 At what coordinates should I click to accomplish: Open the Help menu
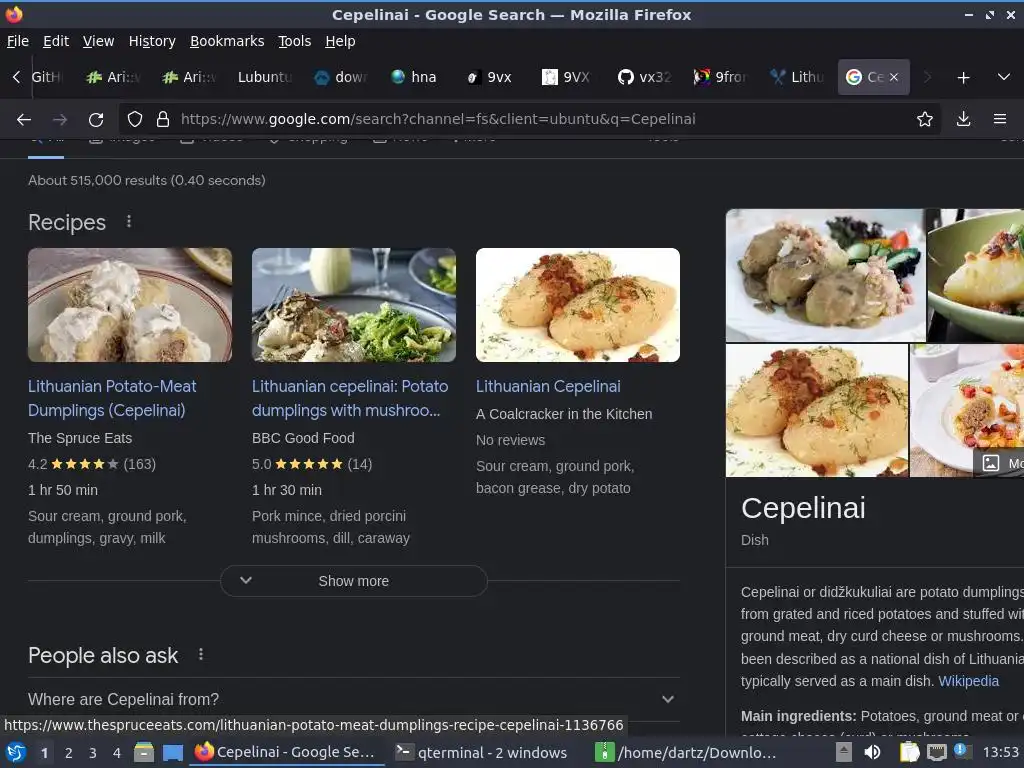click(x=340, y=41)
